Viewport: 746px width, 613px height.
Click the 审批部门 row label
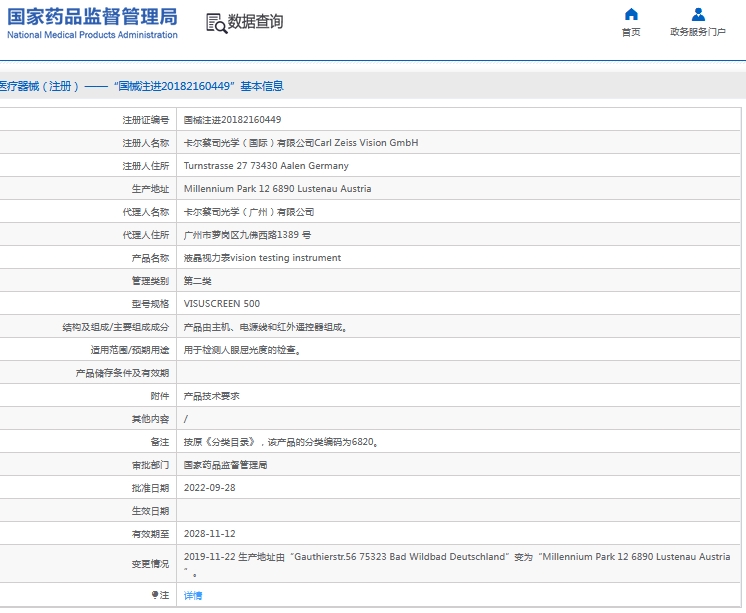point(150,465)
